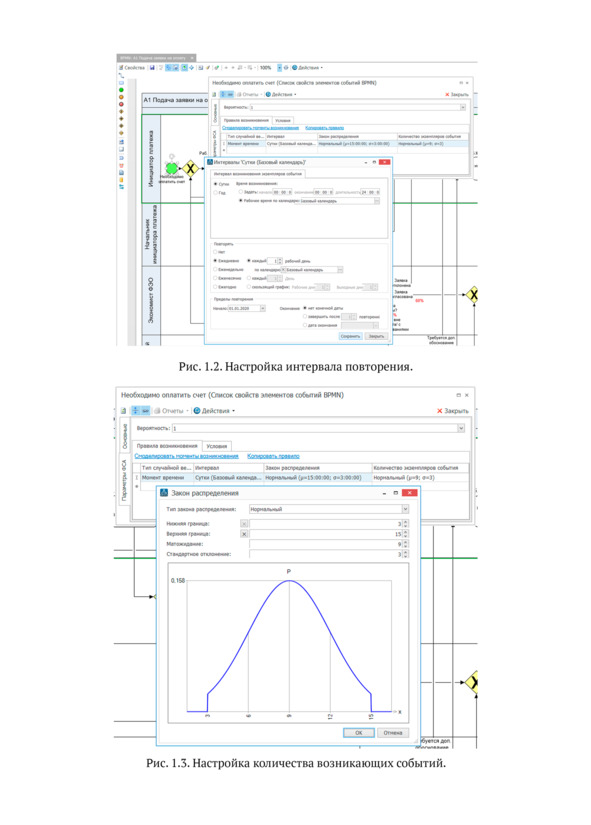This screenshot has height=825, width=591.
Task: Clear the Нижняя граница value with X button
Action: click(244, 524)
